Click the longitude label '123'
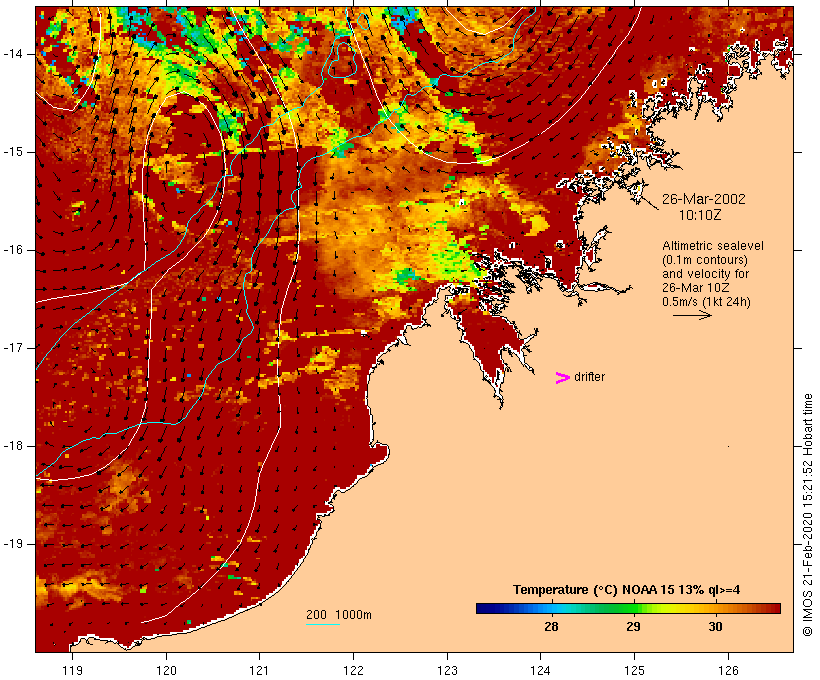The width and height of the screenshot is (820, 680). pos(447,671)
